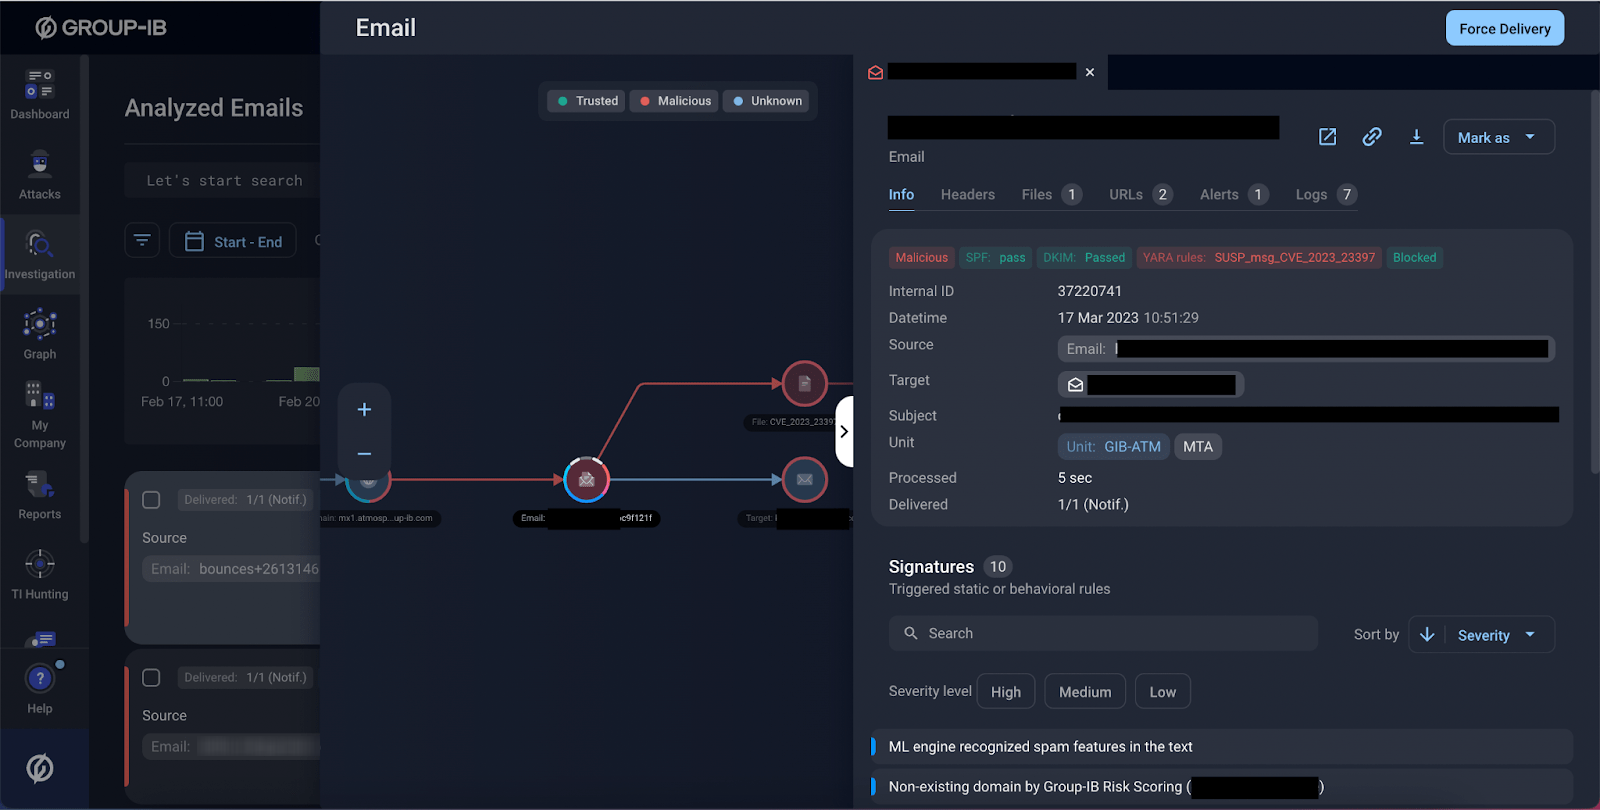1600x810 pixels.
Task: Open the Graph section in sidebar
Action: pos(40,334)
